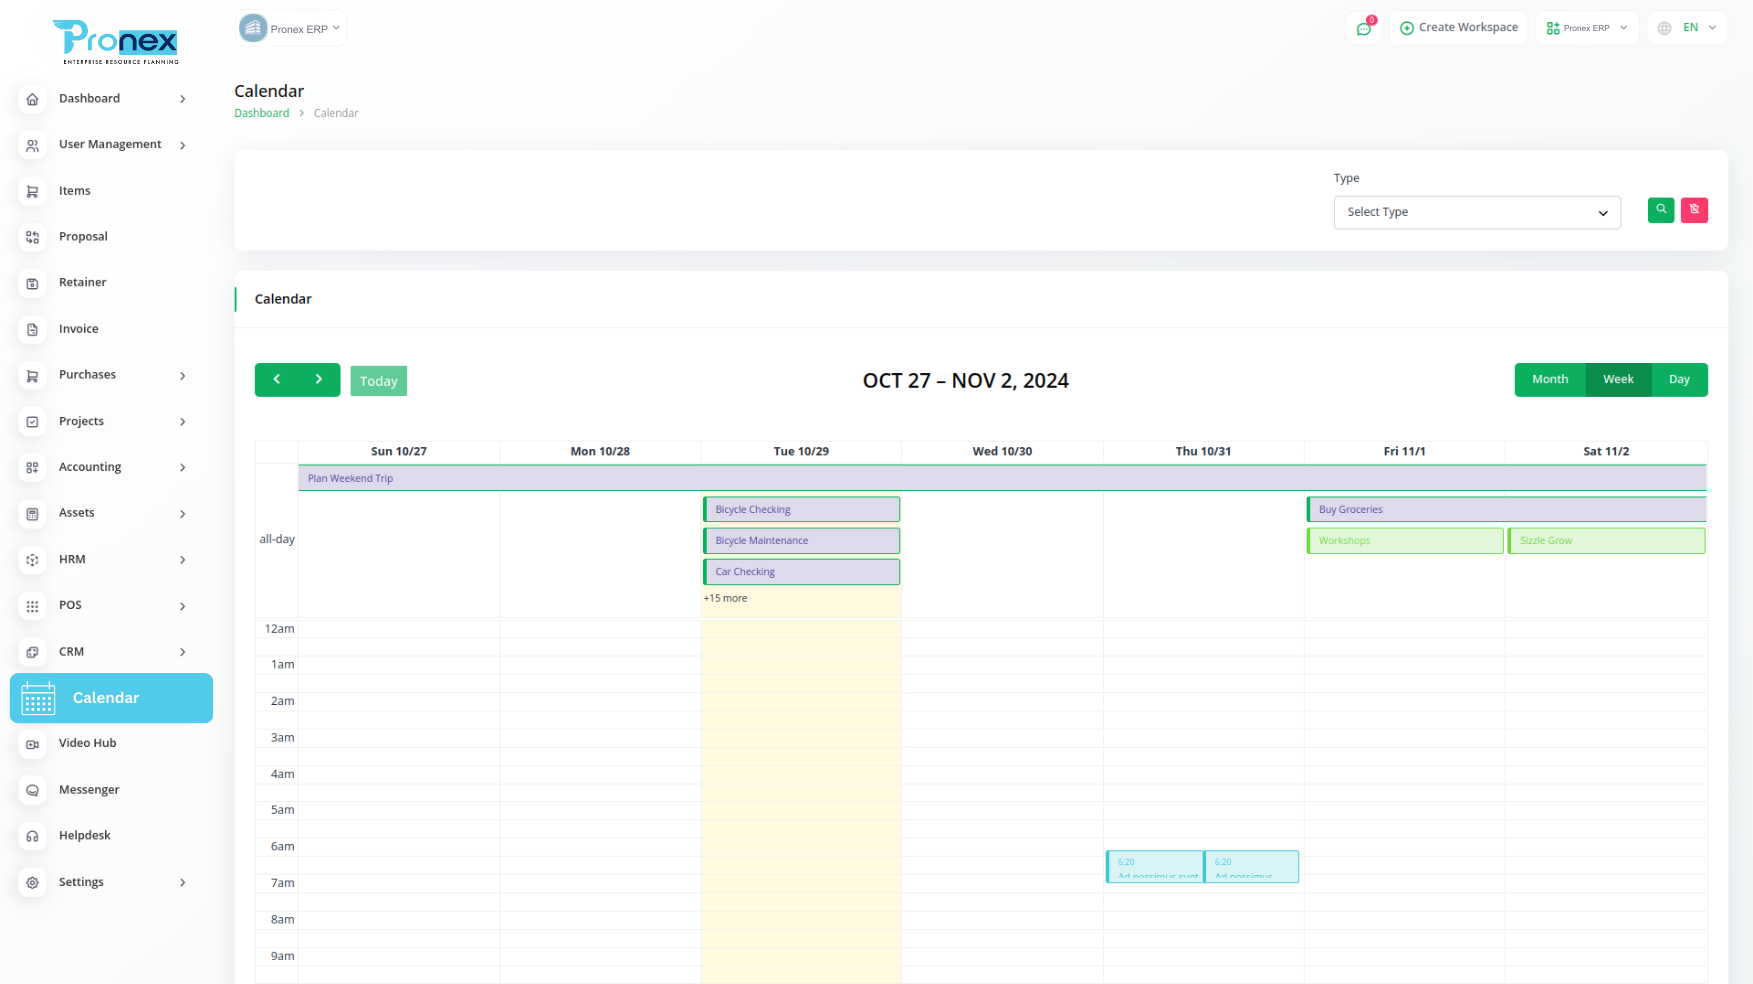The height and width of the screenshot is (984, 1753).
Task: Expand Accounting submenu chevron
Action: (x=183, y=467)
